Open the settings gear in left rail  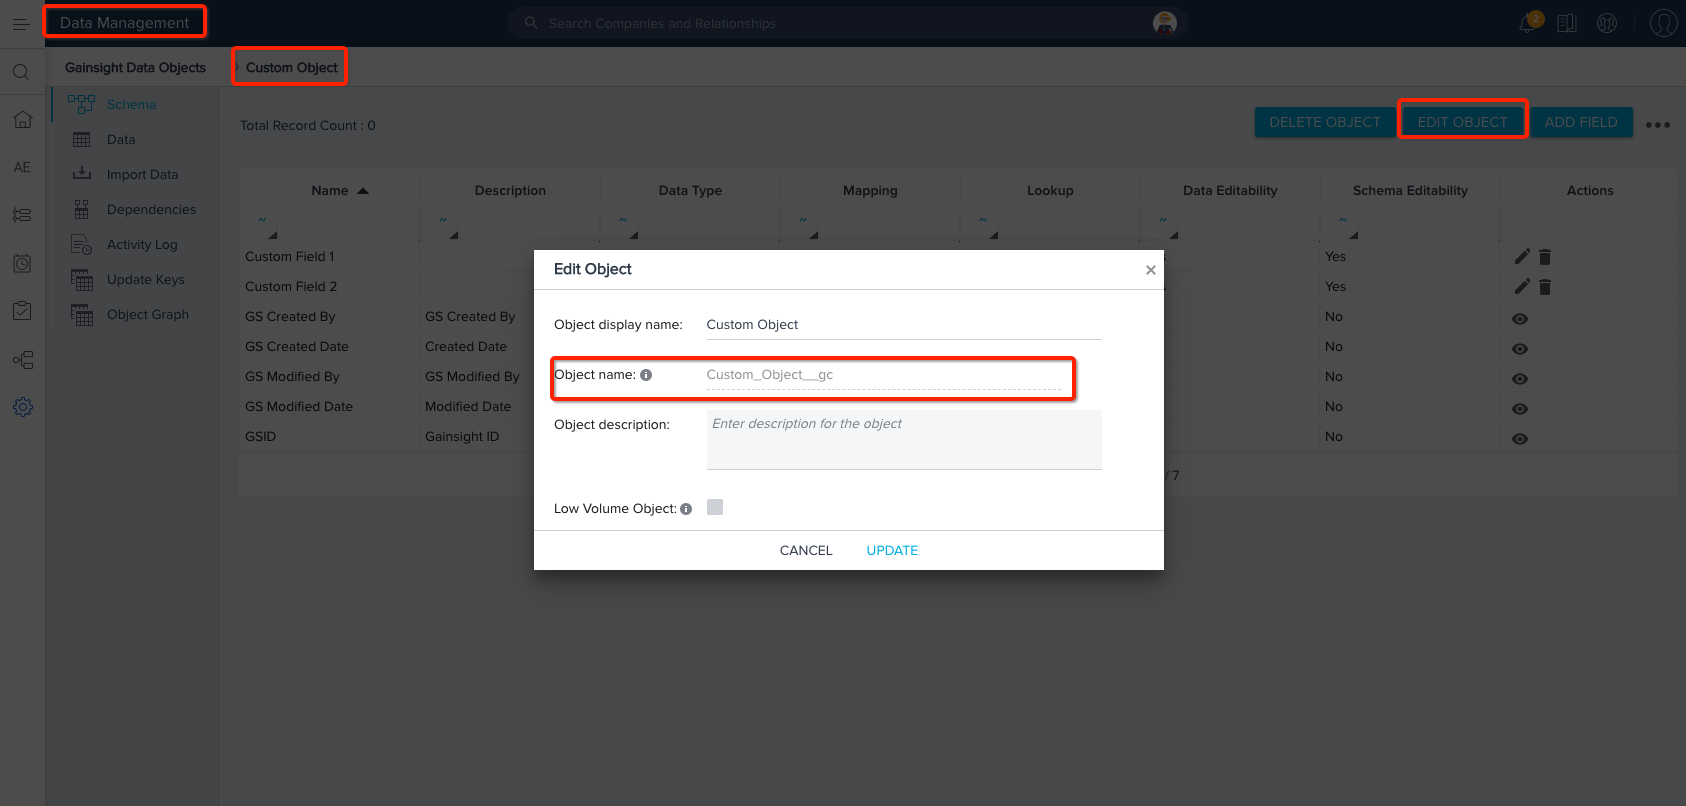23,407
